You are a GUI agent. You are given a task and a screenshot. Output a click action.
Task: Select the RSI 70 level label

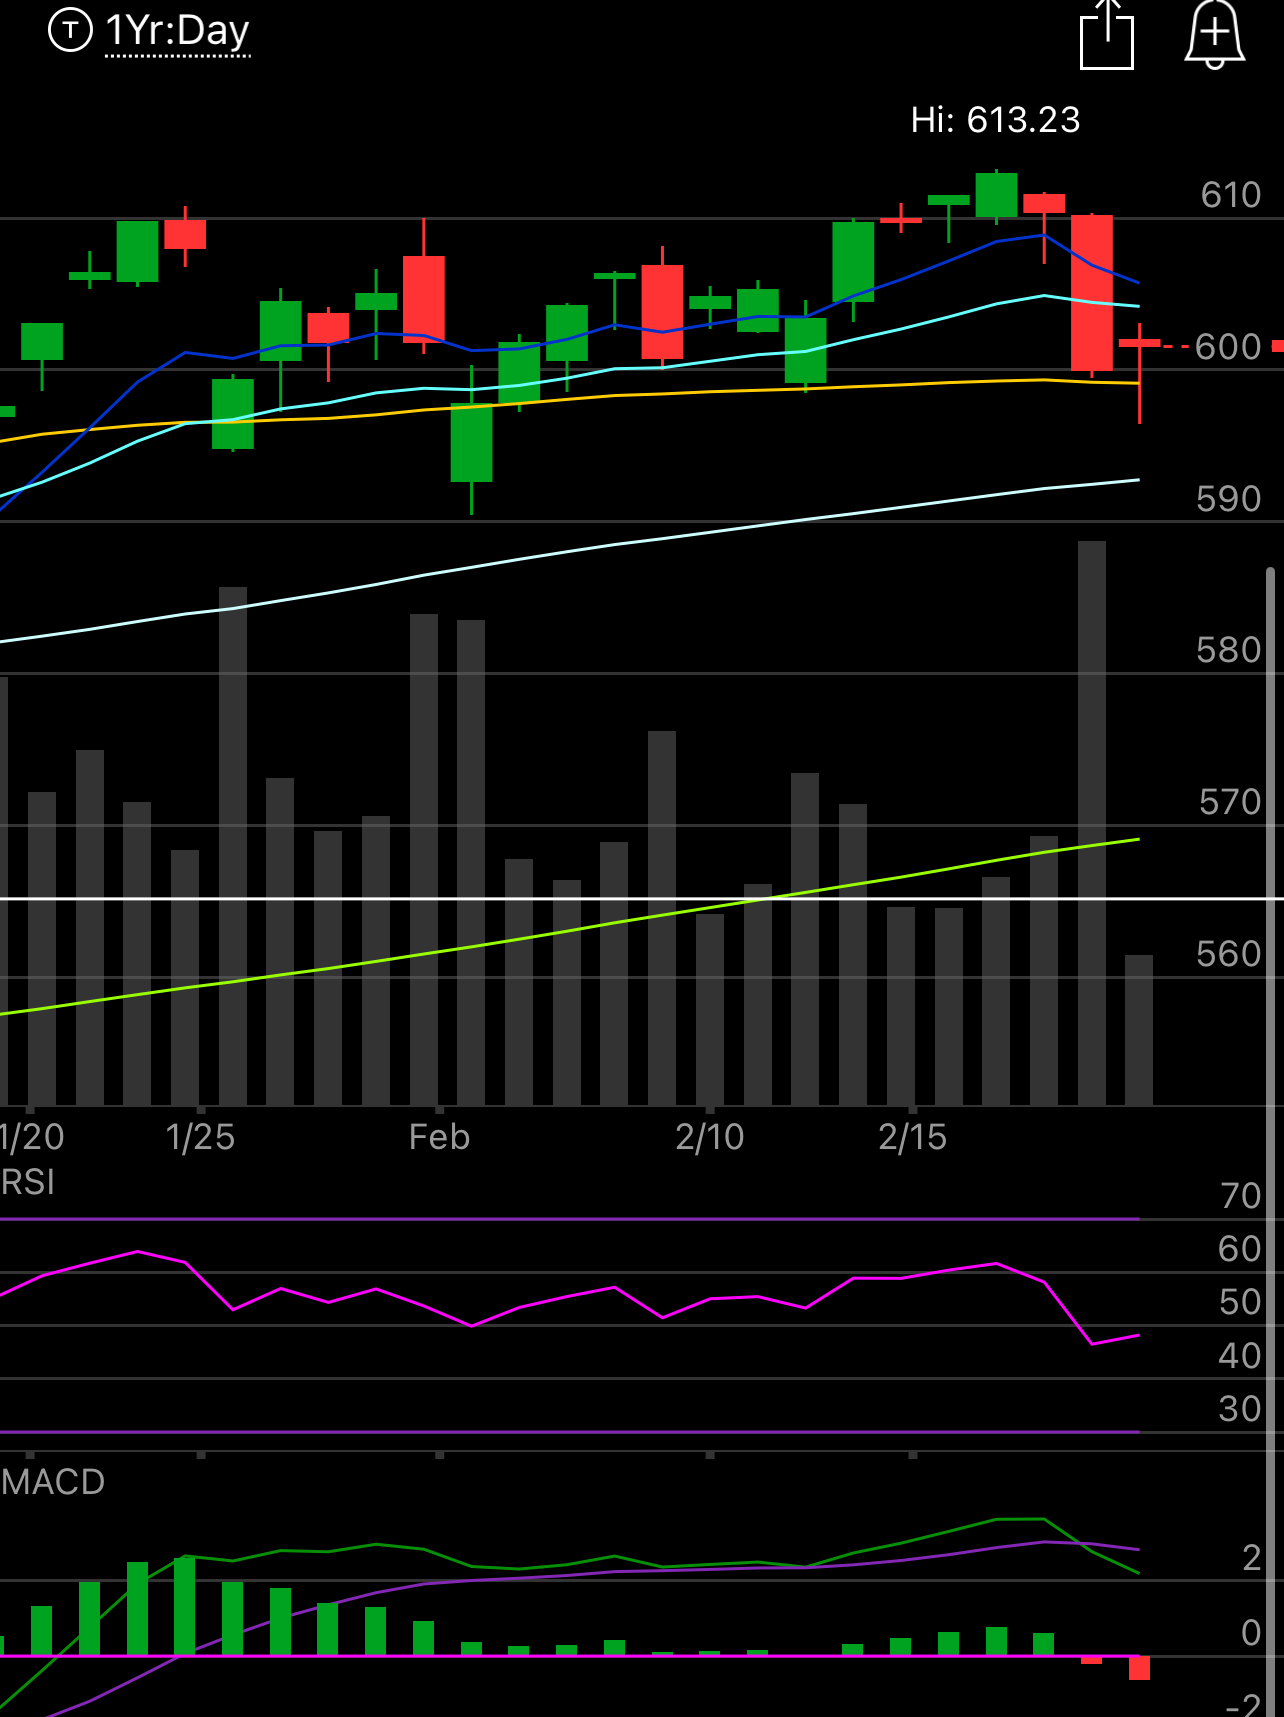(1241, 1196)
